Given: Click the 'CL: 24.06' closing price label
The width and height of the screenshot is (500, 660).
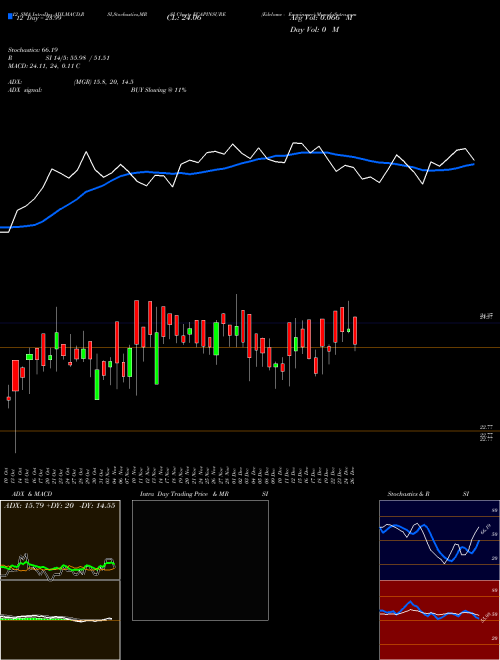Looking at the screenshot, I should 184,18.
